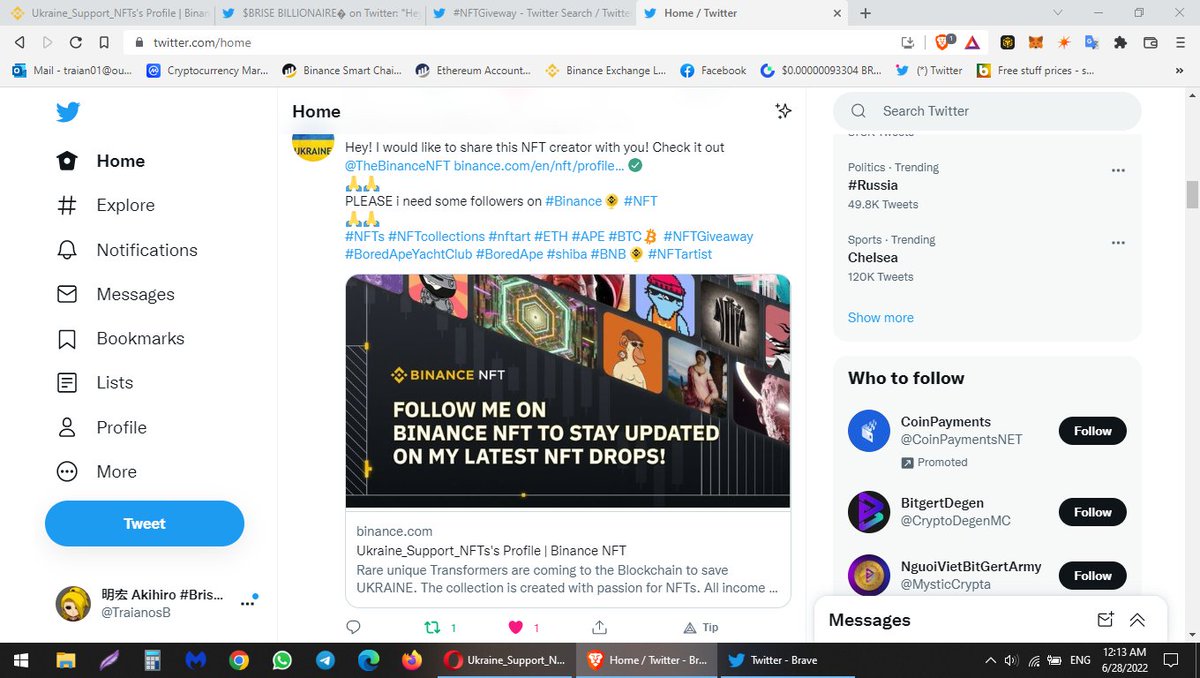Click the share icon on tweet
This screenshot has height=678, width=1200.
pyautogui.click(x=600, y=627)
